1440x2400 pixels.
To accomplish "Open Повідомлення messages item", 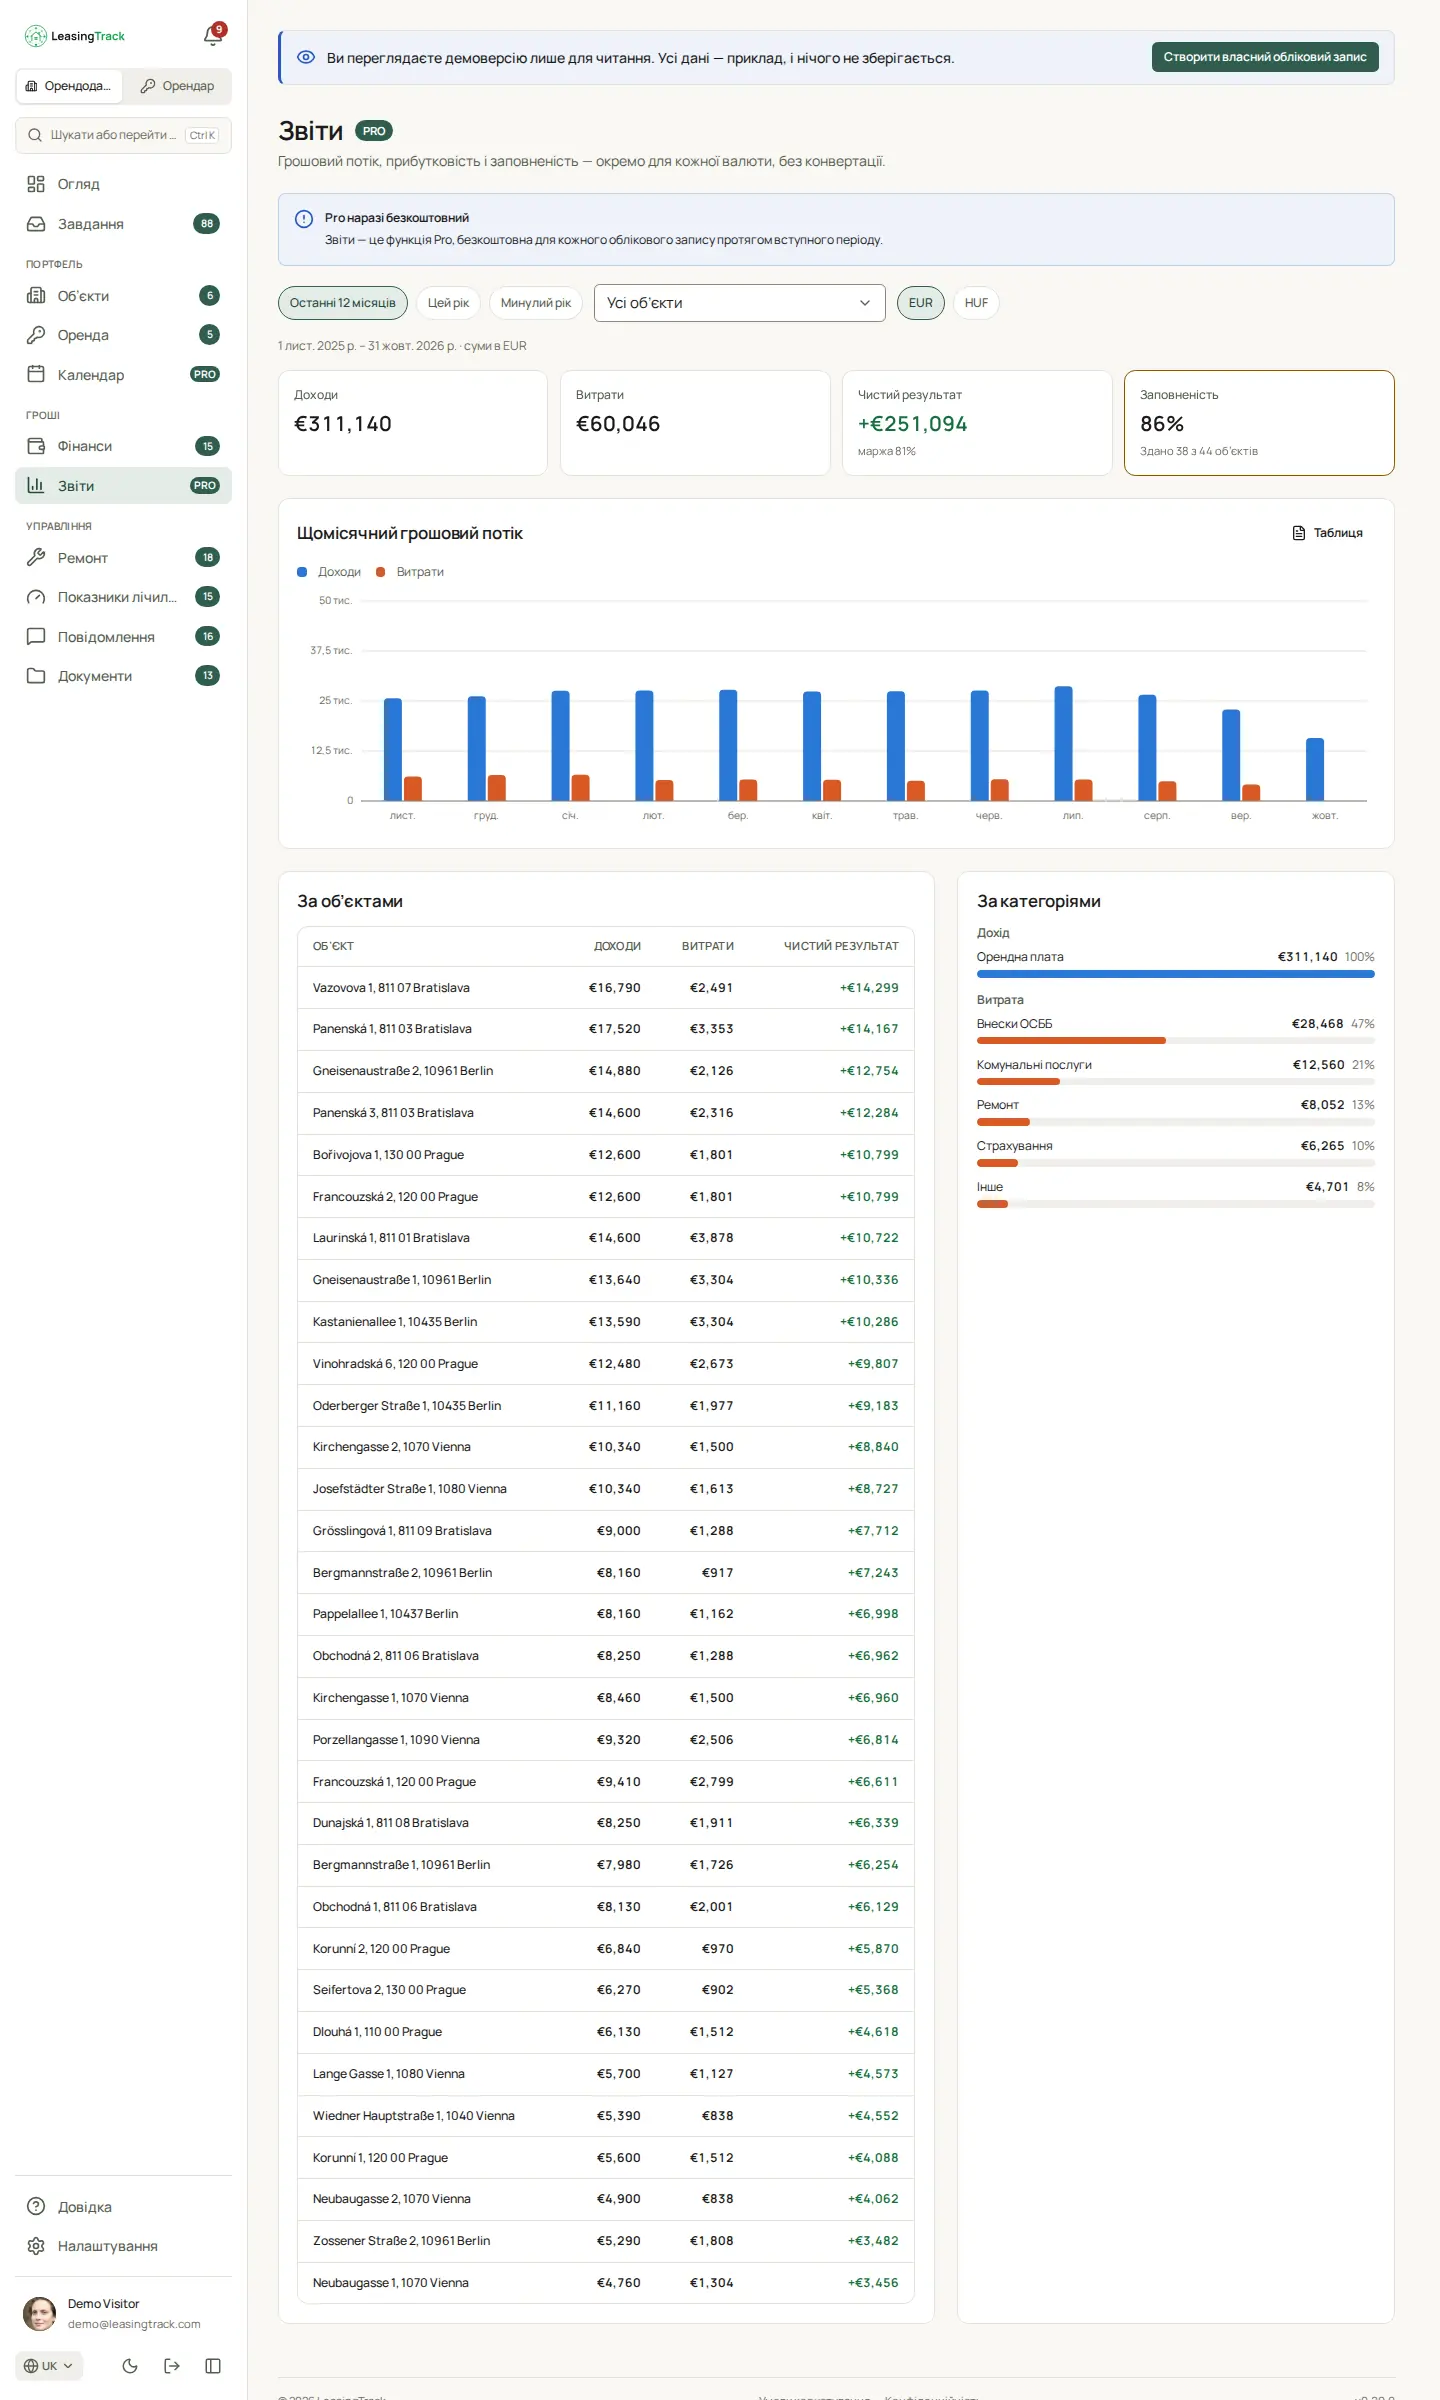I will coord(123,637).
